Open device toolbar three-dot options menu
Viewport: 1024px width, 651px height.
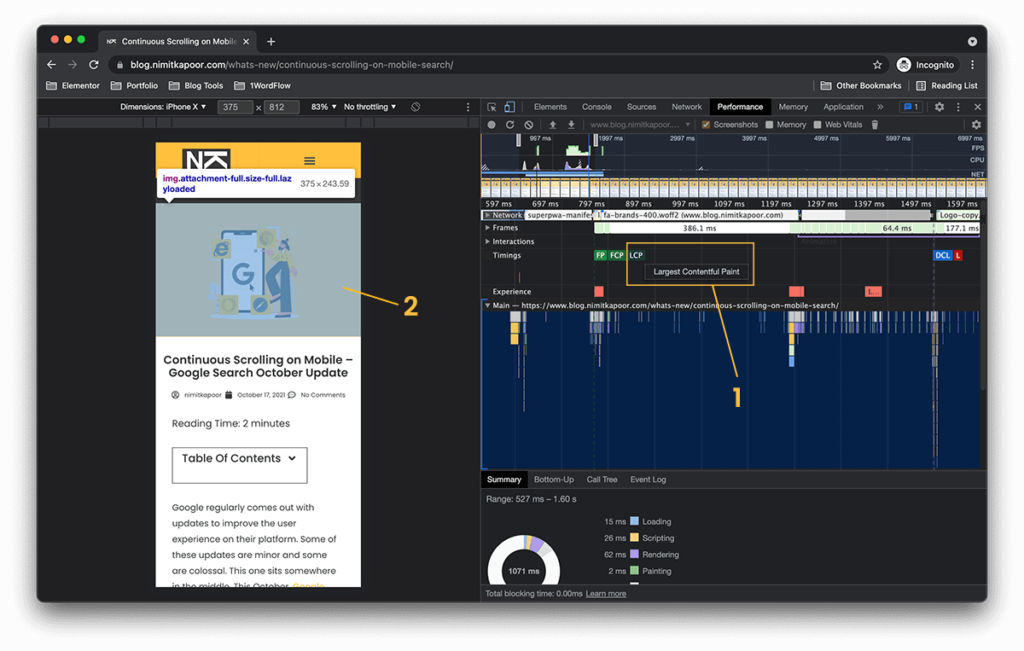pyautogui.click(x=468, y=107)
